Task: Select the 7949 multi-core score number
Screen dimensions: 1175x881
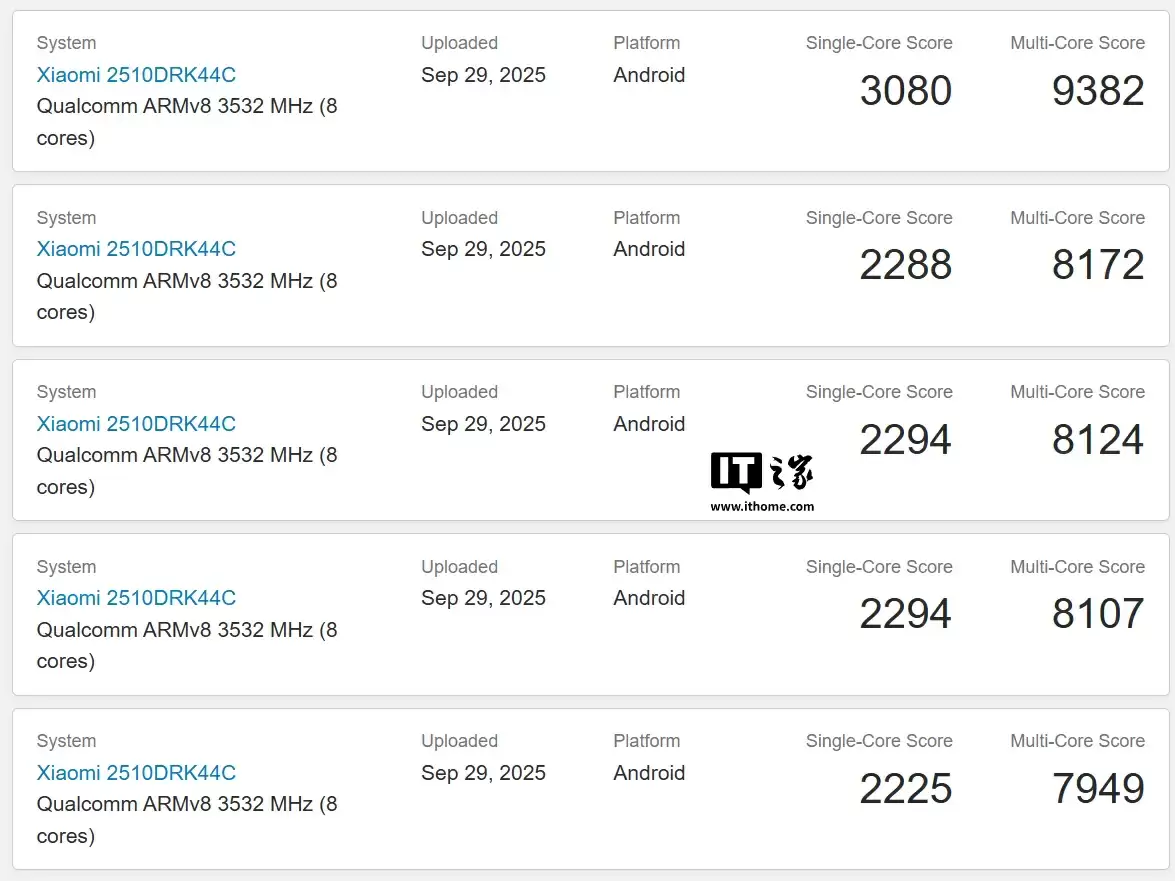Action: (1097, 789)
